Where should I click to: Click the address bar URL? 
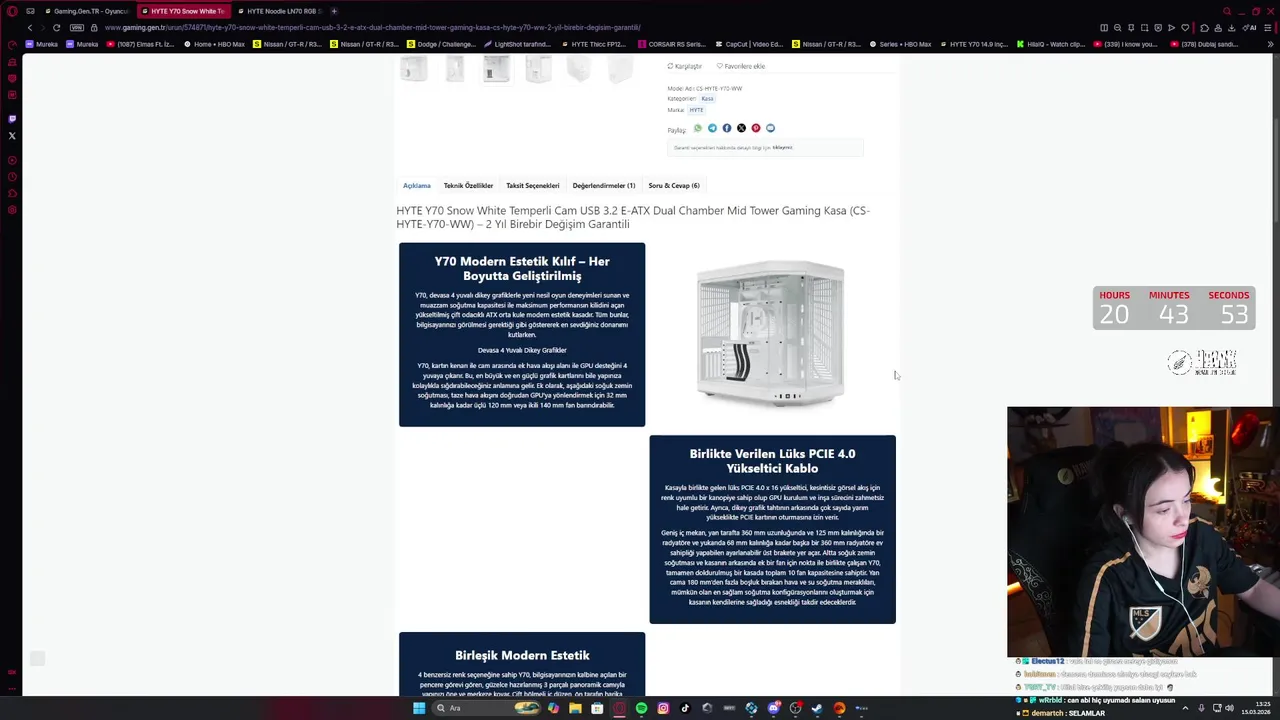(x=372, y=28)
